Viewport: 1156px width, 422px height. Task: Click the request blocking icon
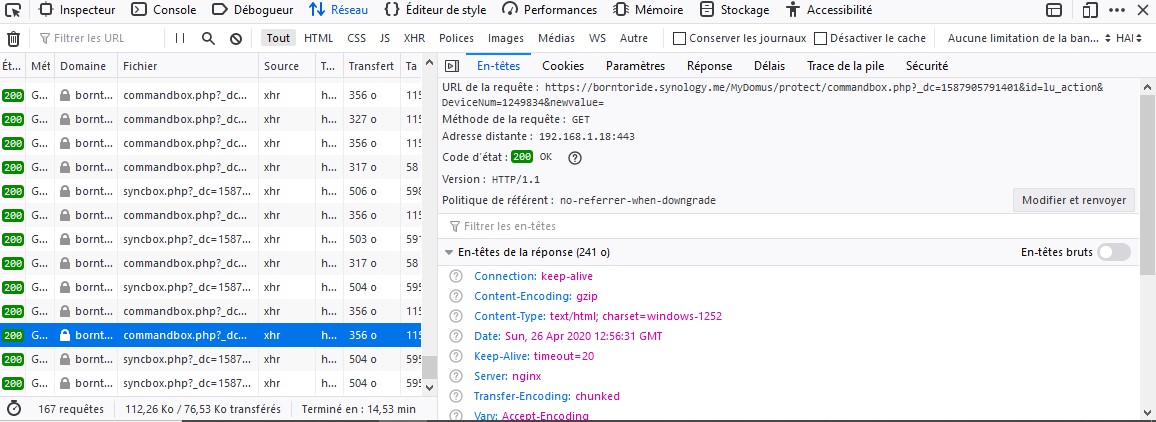(x=236, y=39)
